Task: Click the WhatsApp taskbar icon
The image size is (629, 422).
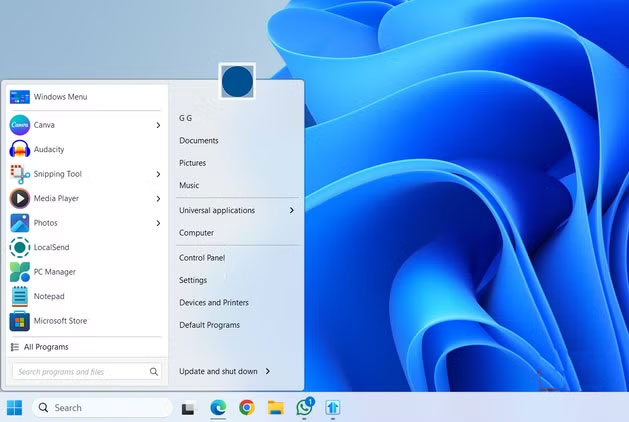Action: click(304, 408)
